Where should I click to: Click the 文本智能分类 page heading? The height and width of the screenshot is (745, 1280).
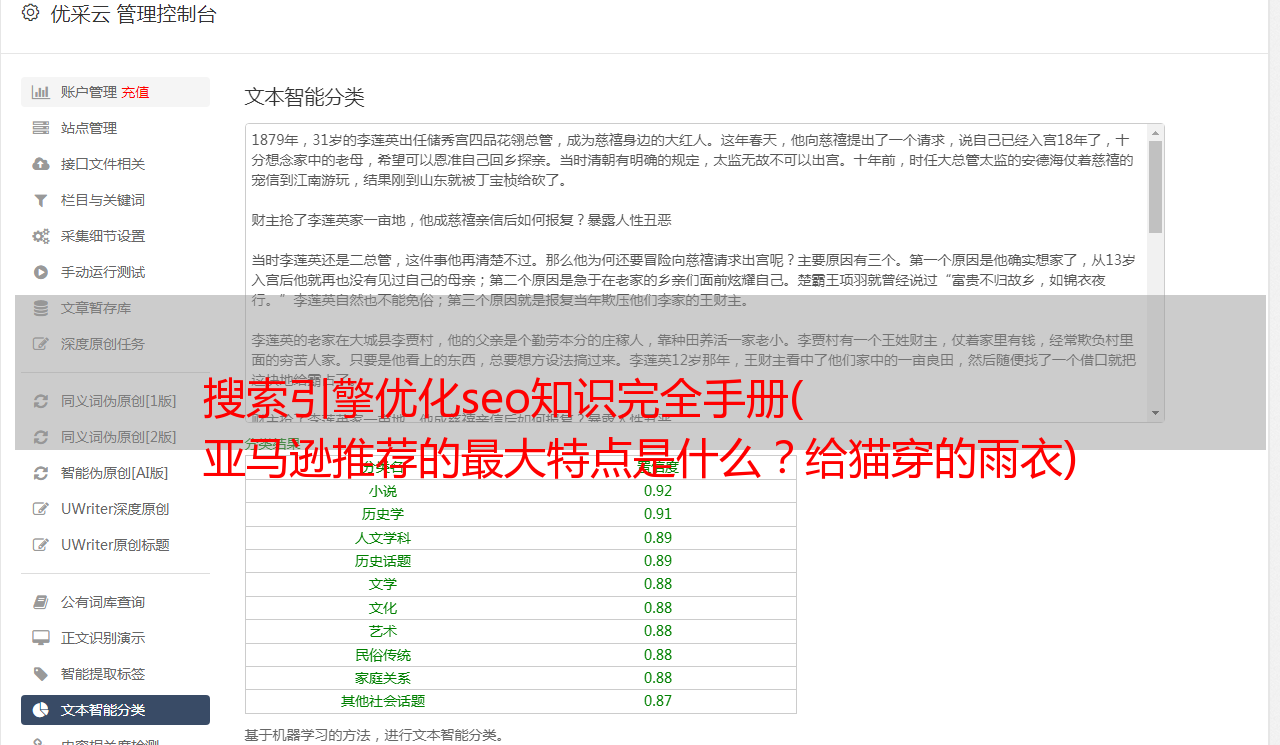pos(305,97)
